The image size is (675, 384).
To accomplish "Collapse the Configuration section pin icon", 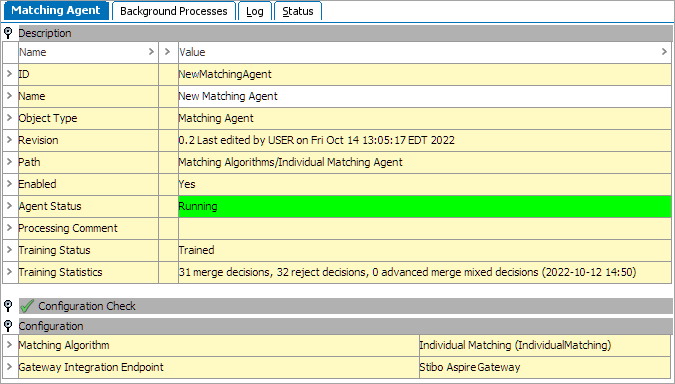I will point(8,326).
